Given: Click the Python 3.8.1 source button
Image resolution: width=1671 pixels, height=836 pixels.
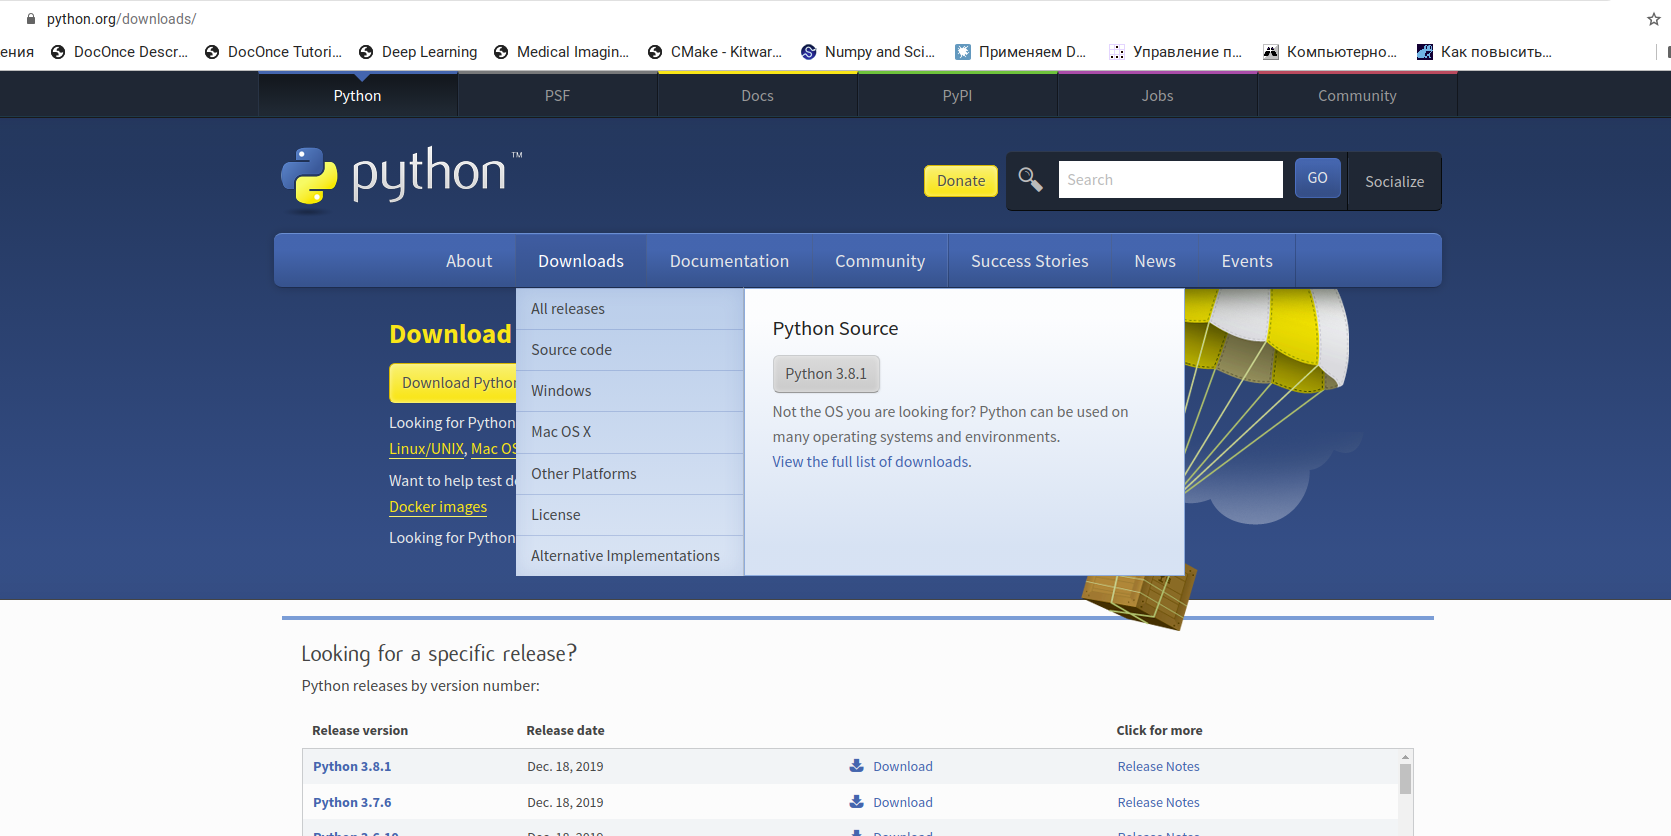Looking at the screenshot, I should (826, 374).
